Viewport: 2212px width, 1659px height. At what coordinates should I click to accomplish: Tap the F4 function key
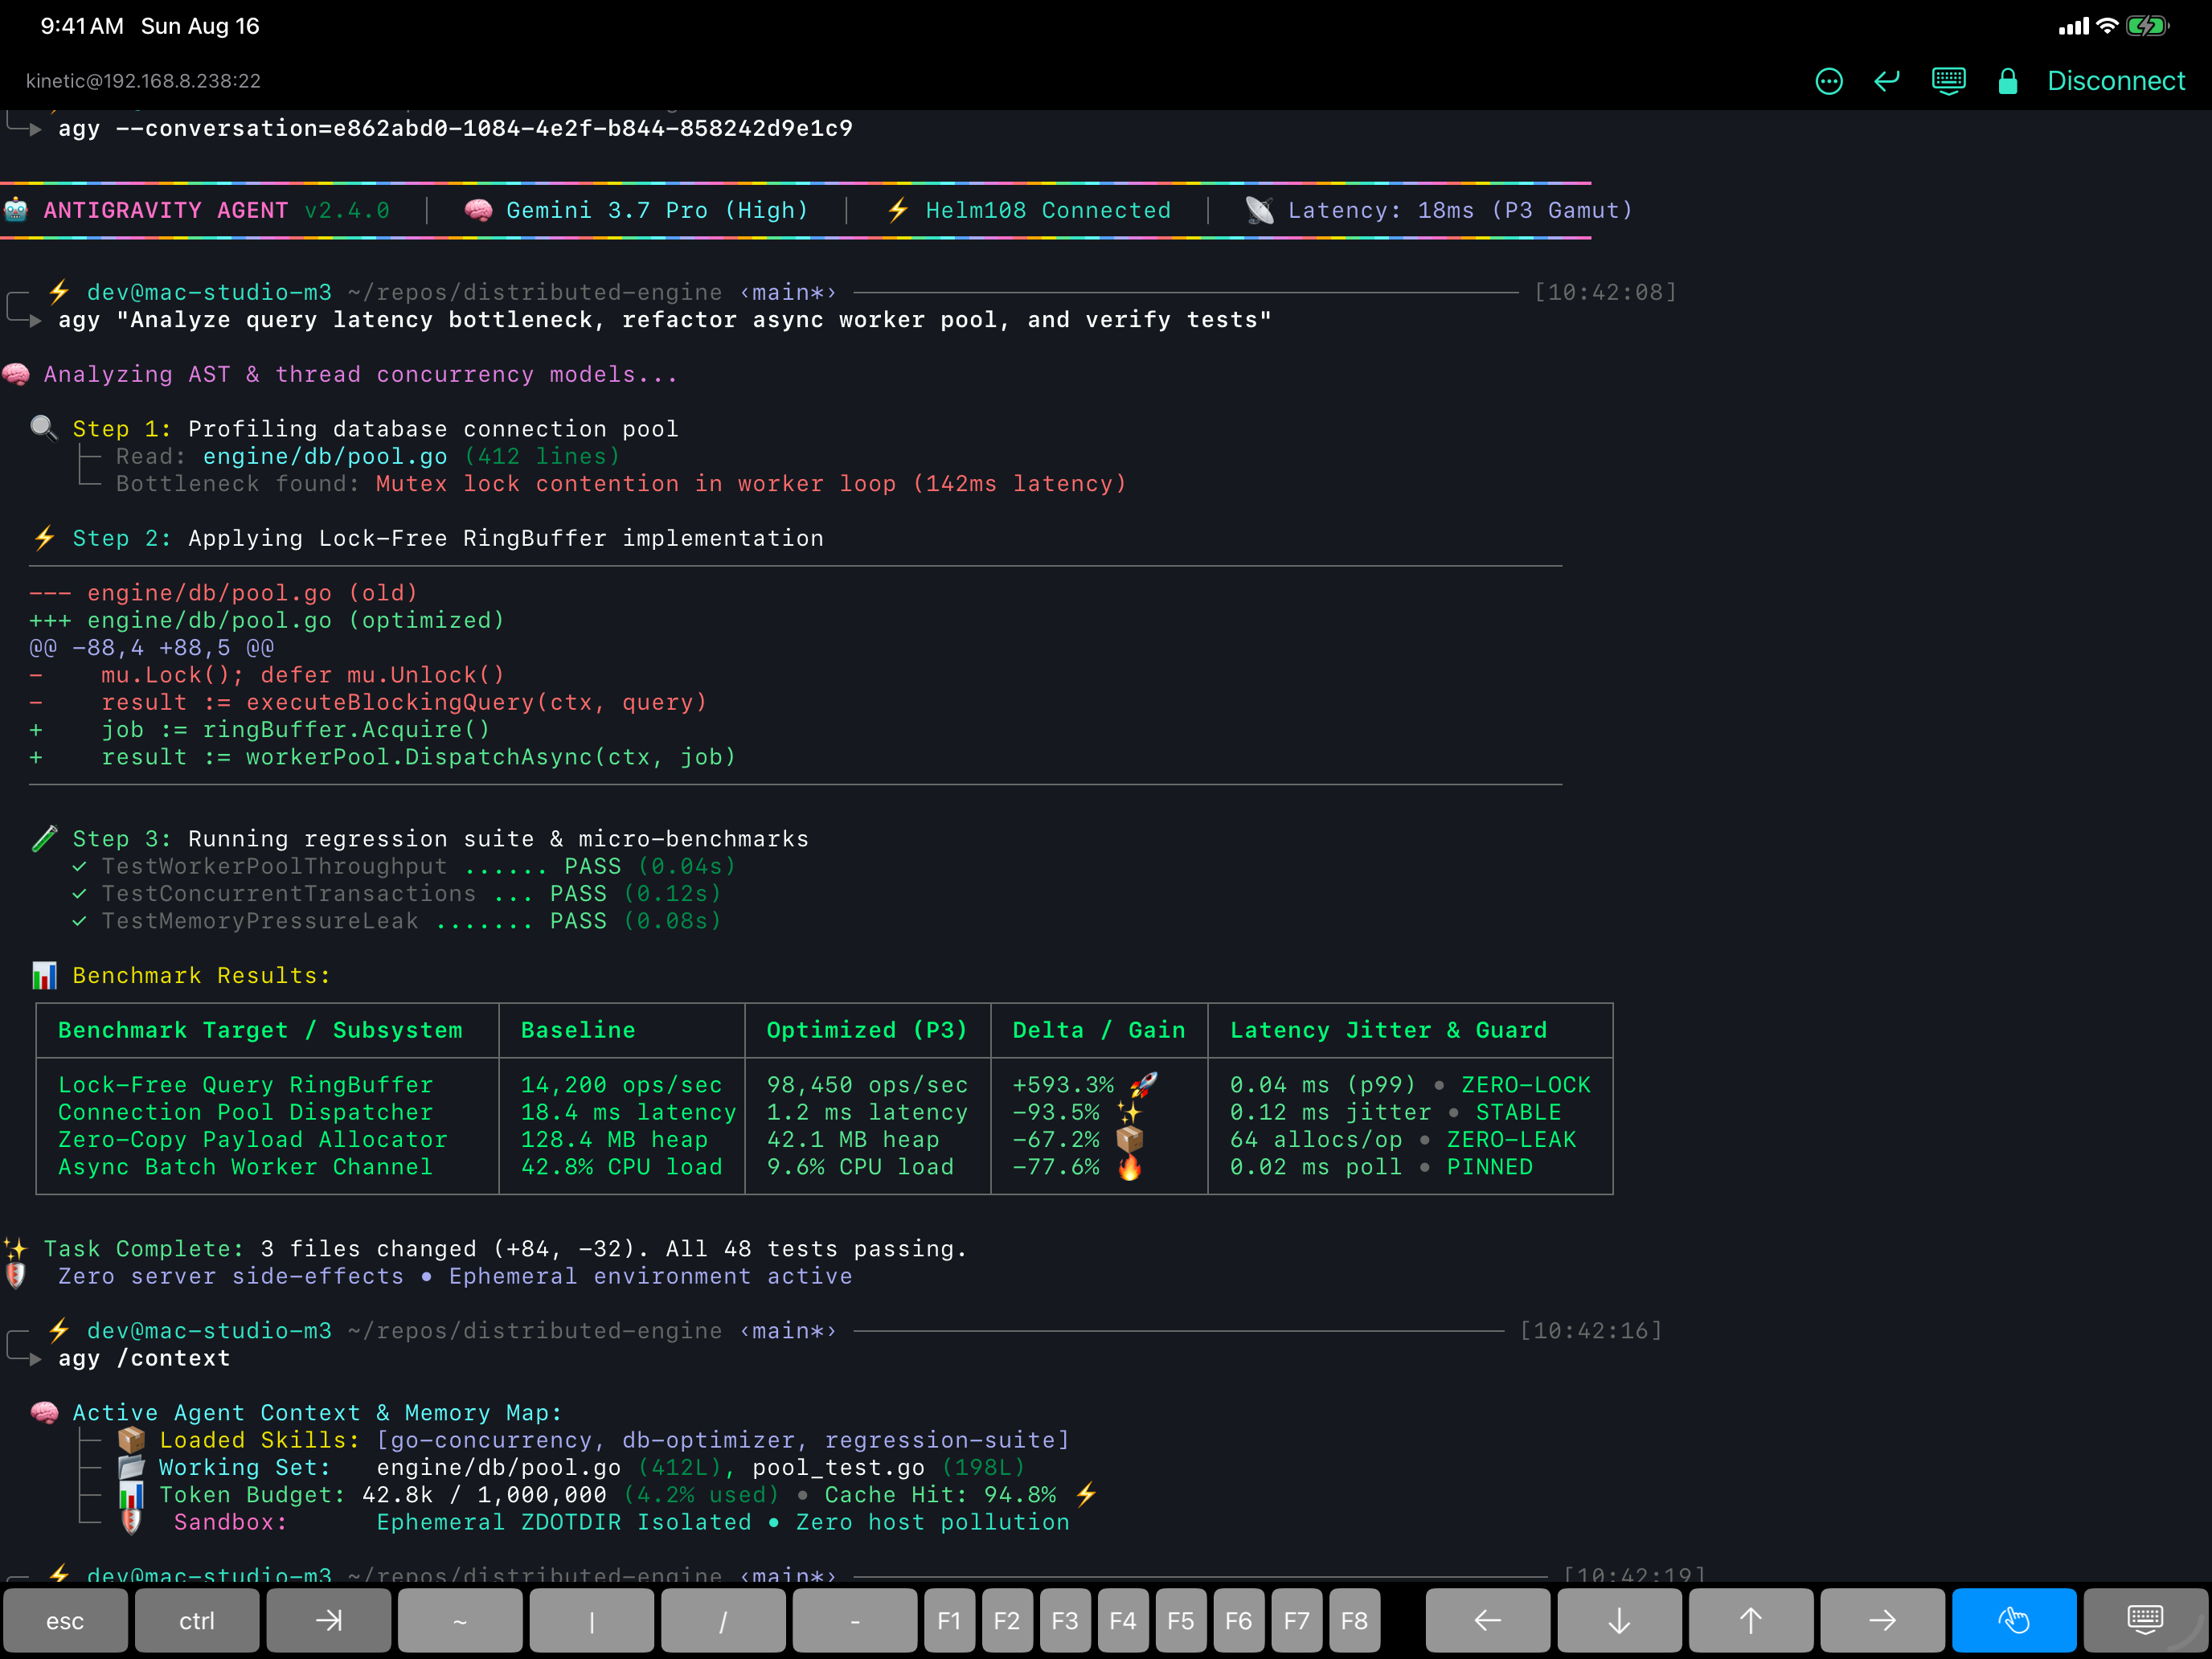click(1123, 1620)
